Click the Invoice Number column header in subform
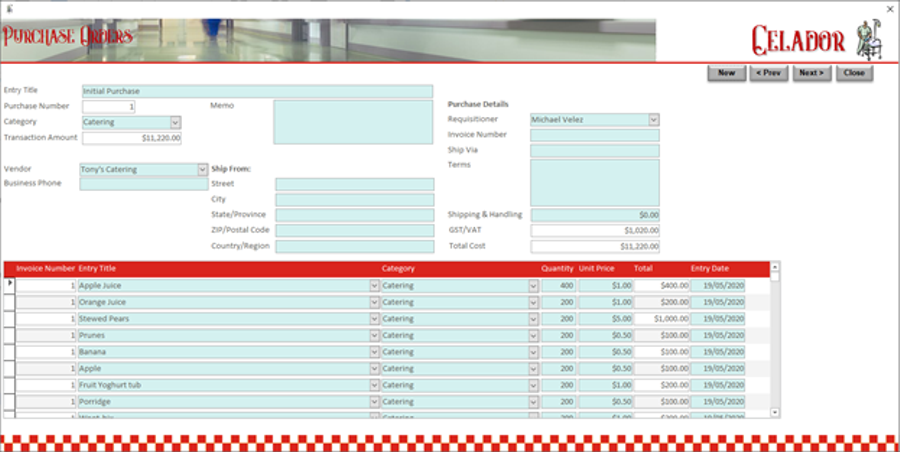Image resolution: width=900 pixels, height=452 pixels. coord(45,269)
